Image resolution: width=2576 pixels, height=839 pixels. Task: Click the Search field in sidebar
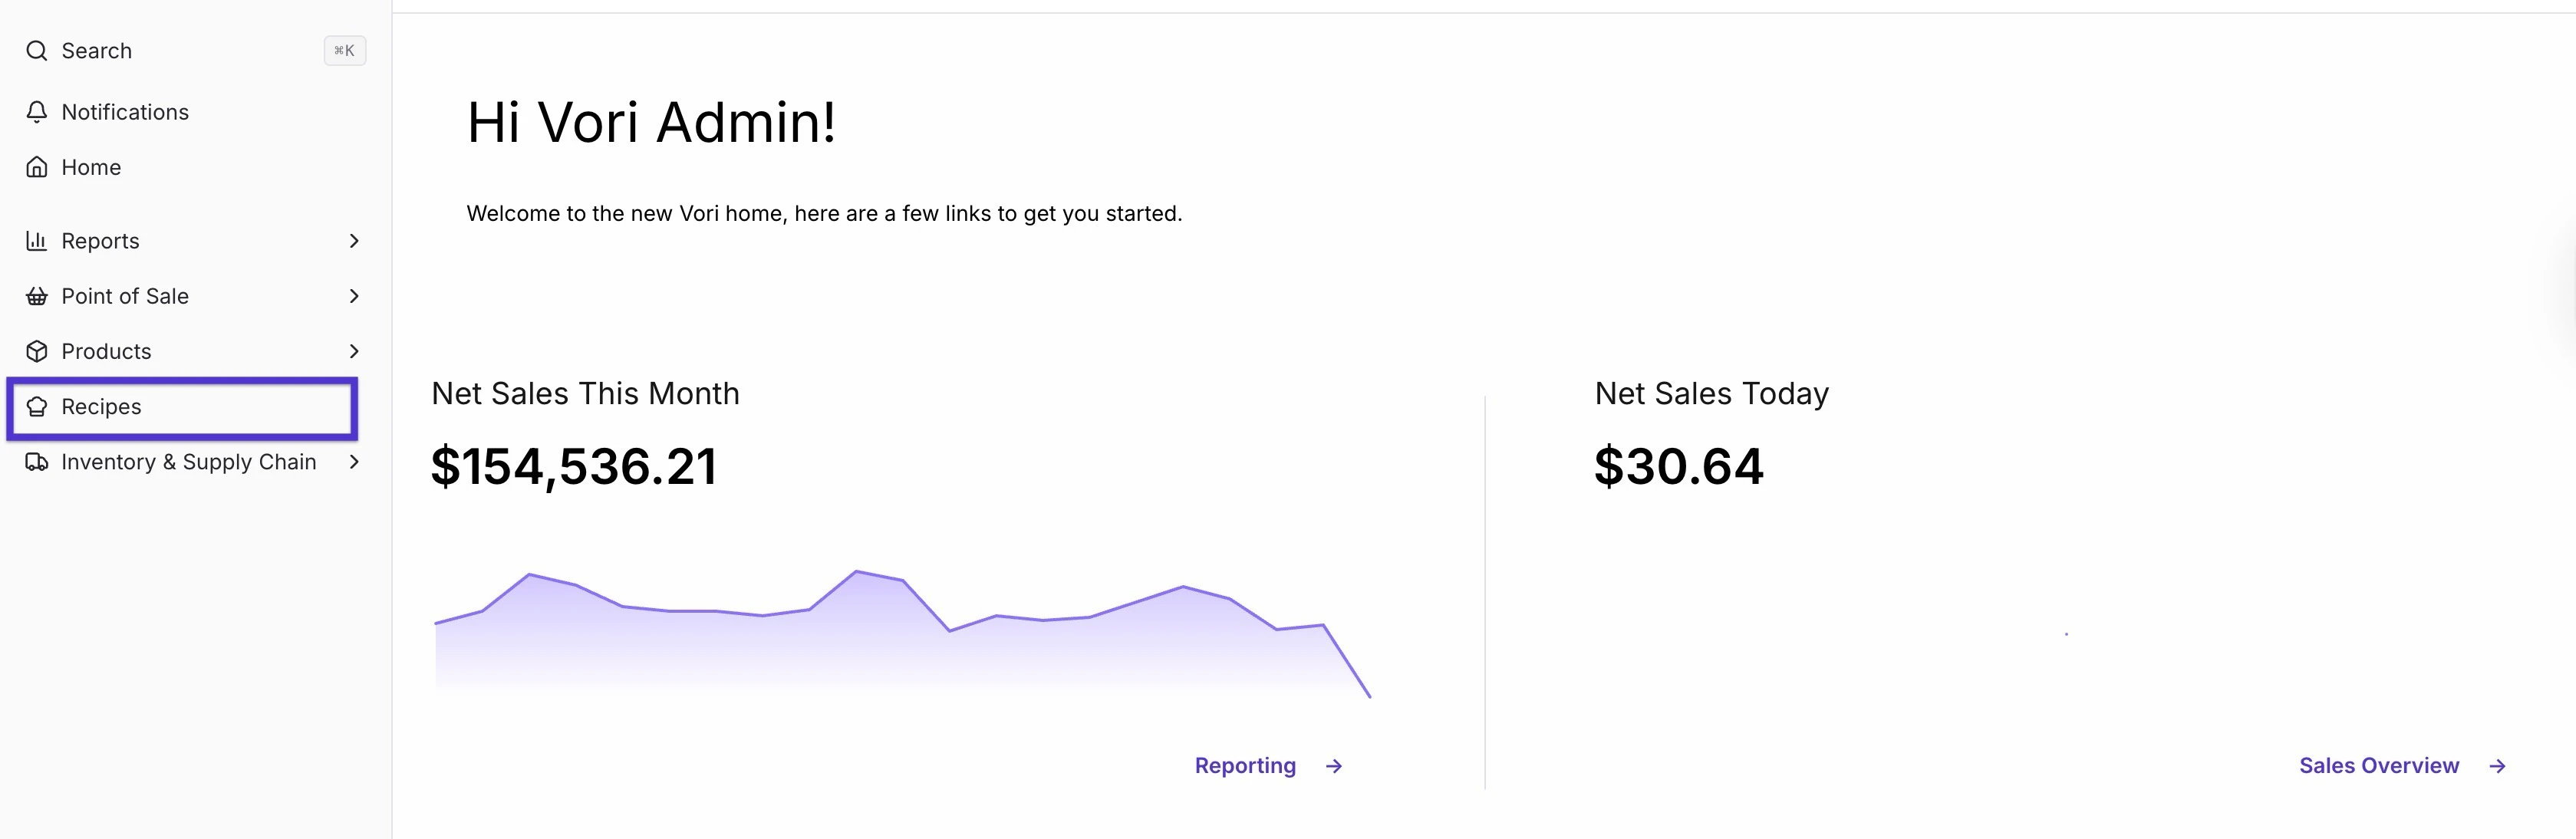click(x=180, y=51)
